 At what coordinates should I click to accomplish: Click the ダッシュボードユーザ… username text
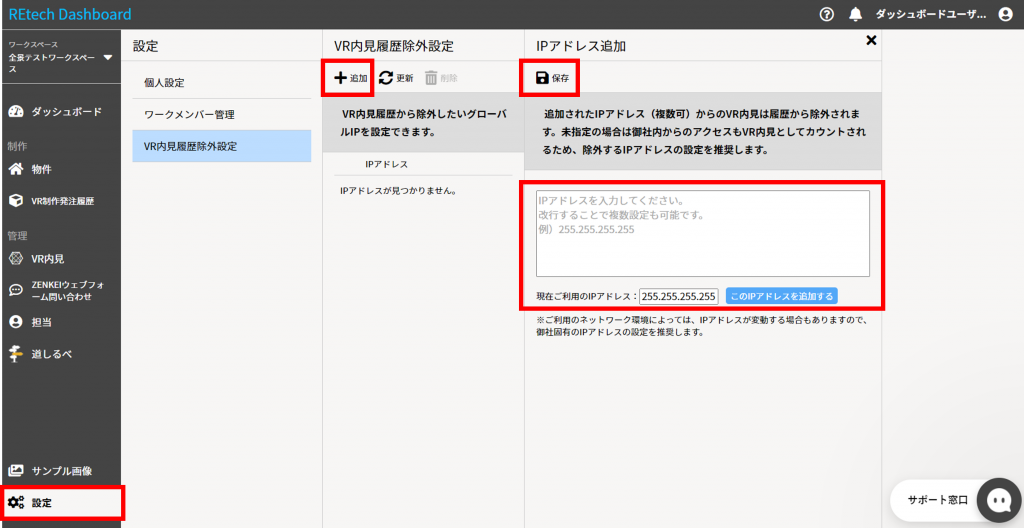[x=931, y=14]
